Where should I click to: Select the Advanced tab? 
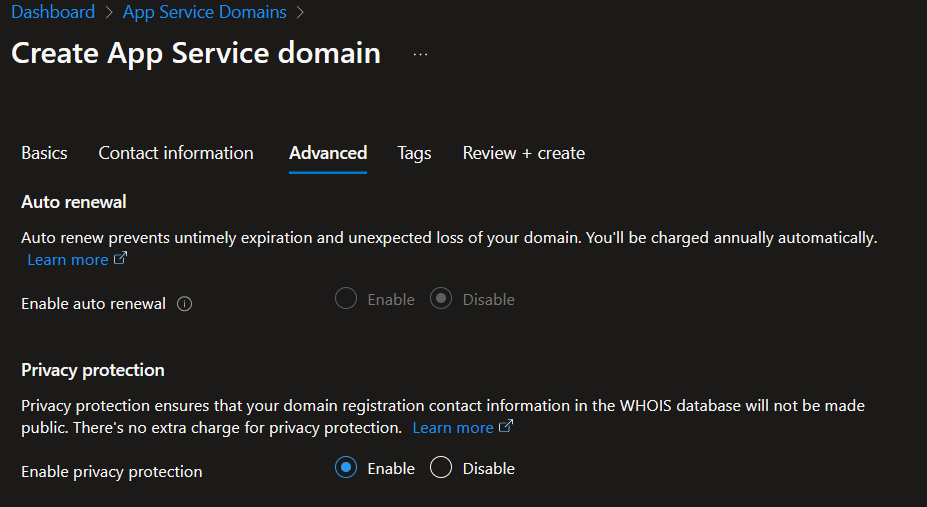(x=328, y=153)
